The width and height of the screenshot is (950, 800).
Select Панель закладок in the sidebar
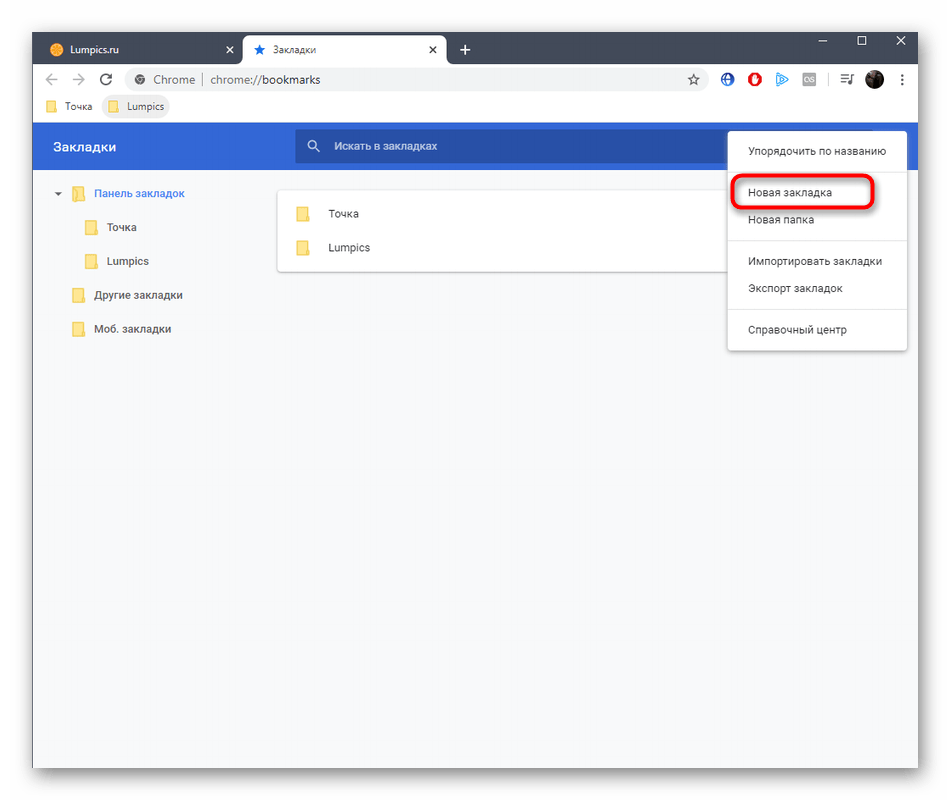pyautogui.click(x=139, y=193)
